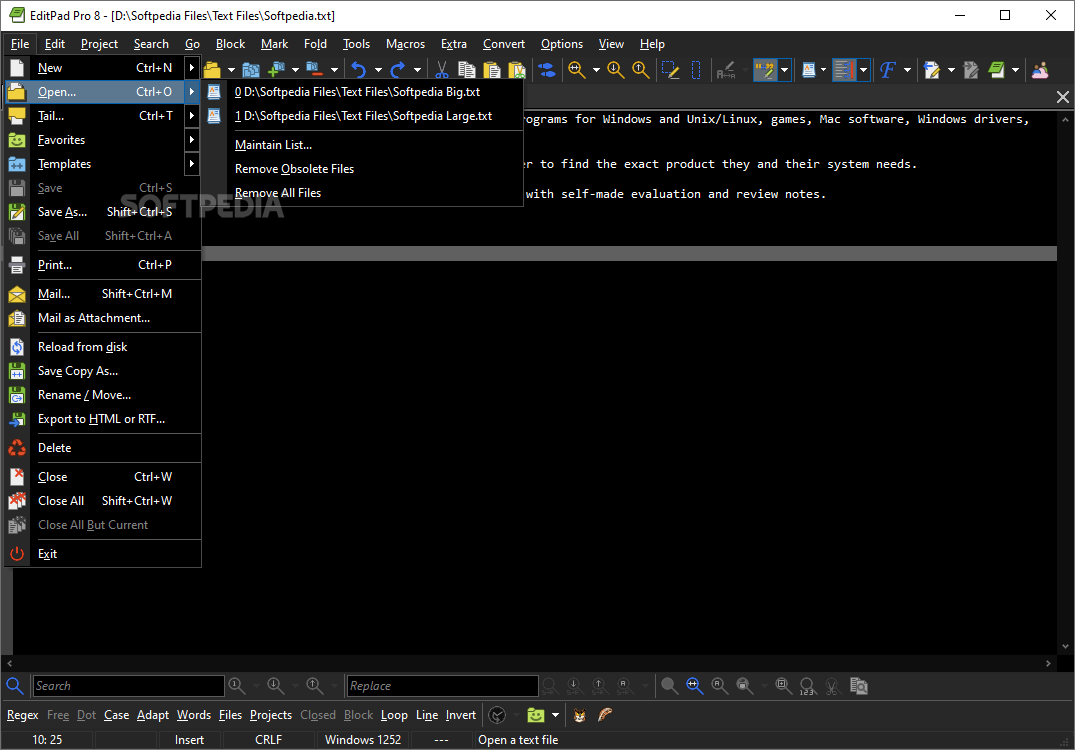The width and height of the screenshot is (1075, 750).
Task: Click the find-previous magnifier with up arrow
Action: tap(640, 69)
